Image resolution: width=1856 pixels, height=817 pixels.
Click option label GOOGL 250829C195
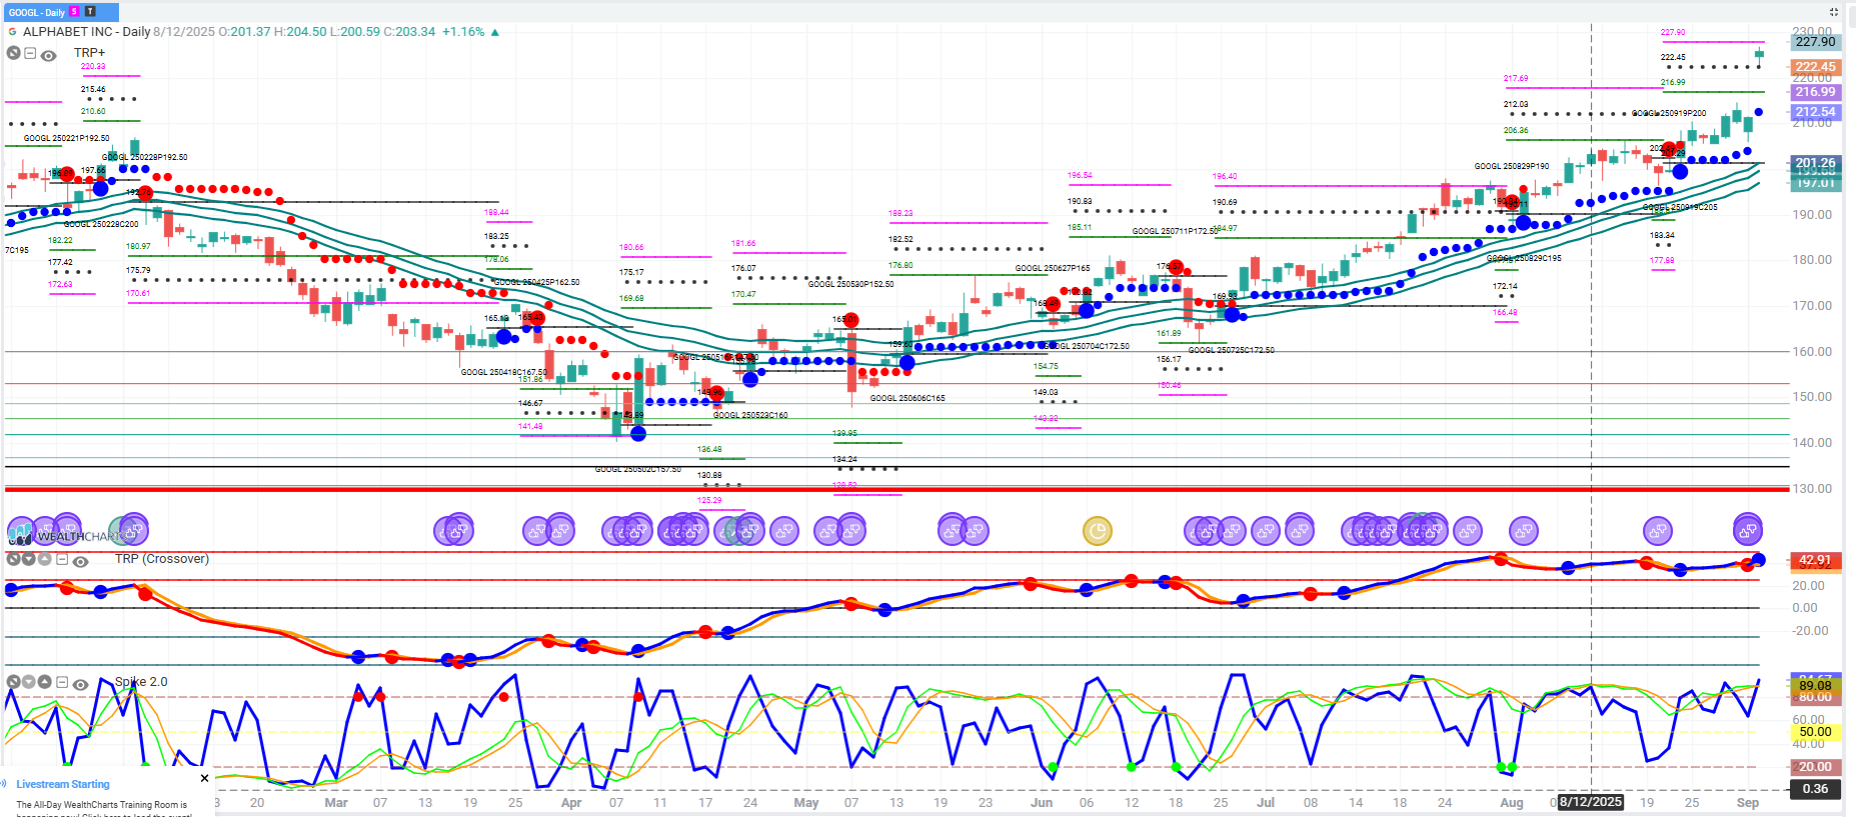pyautogui.click(x=1524, y=258)
